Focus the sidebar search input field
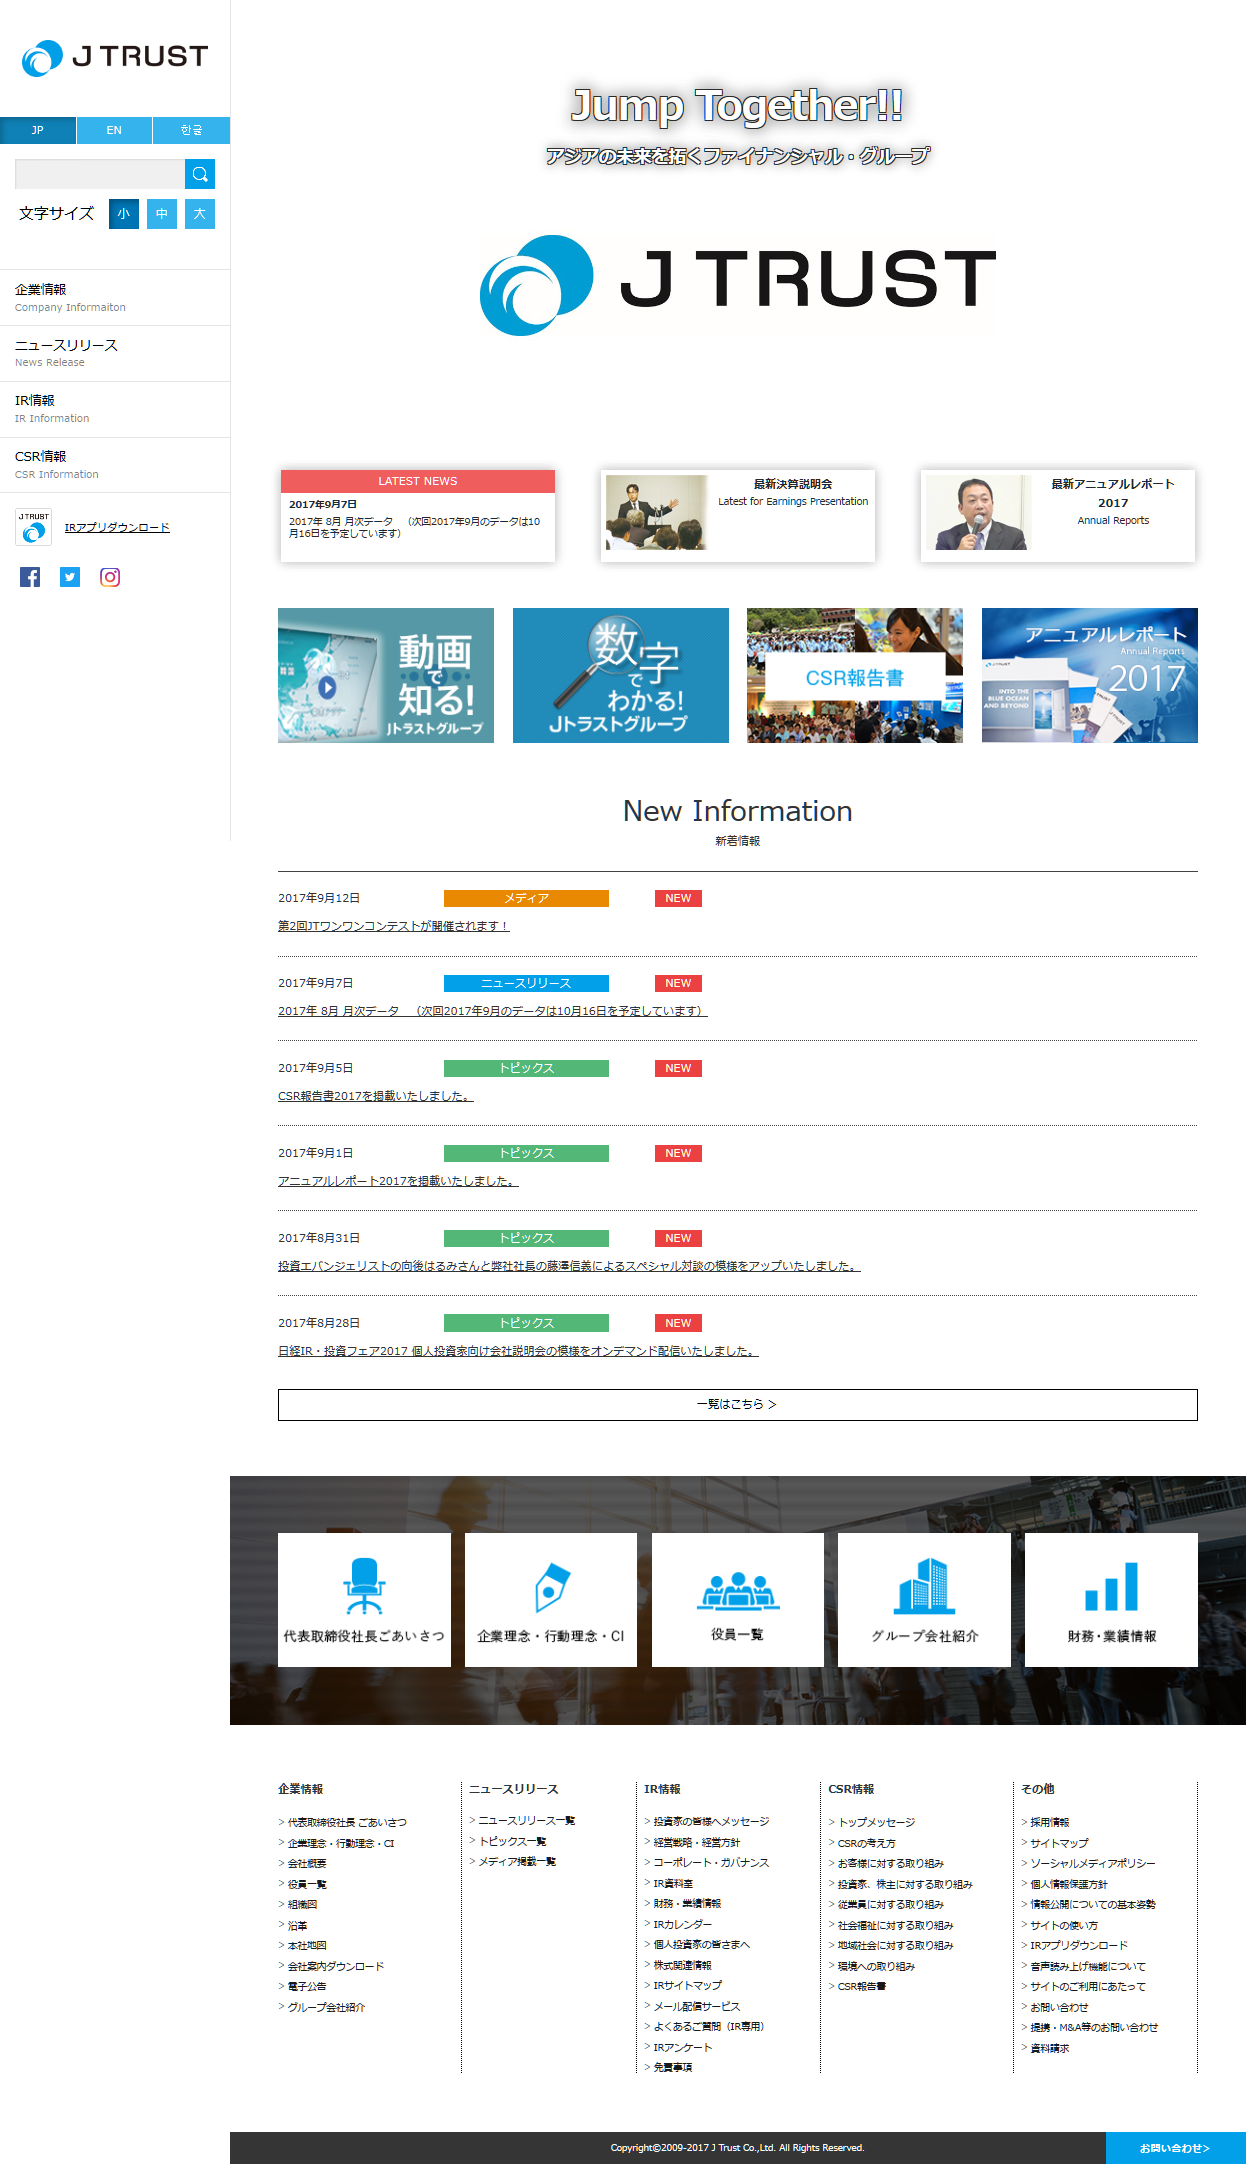 coord(100,174)
